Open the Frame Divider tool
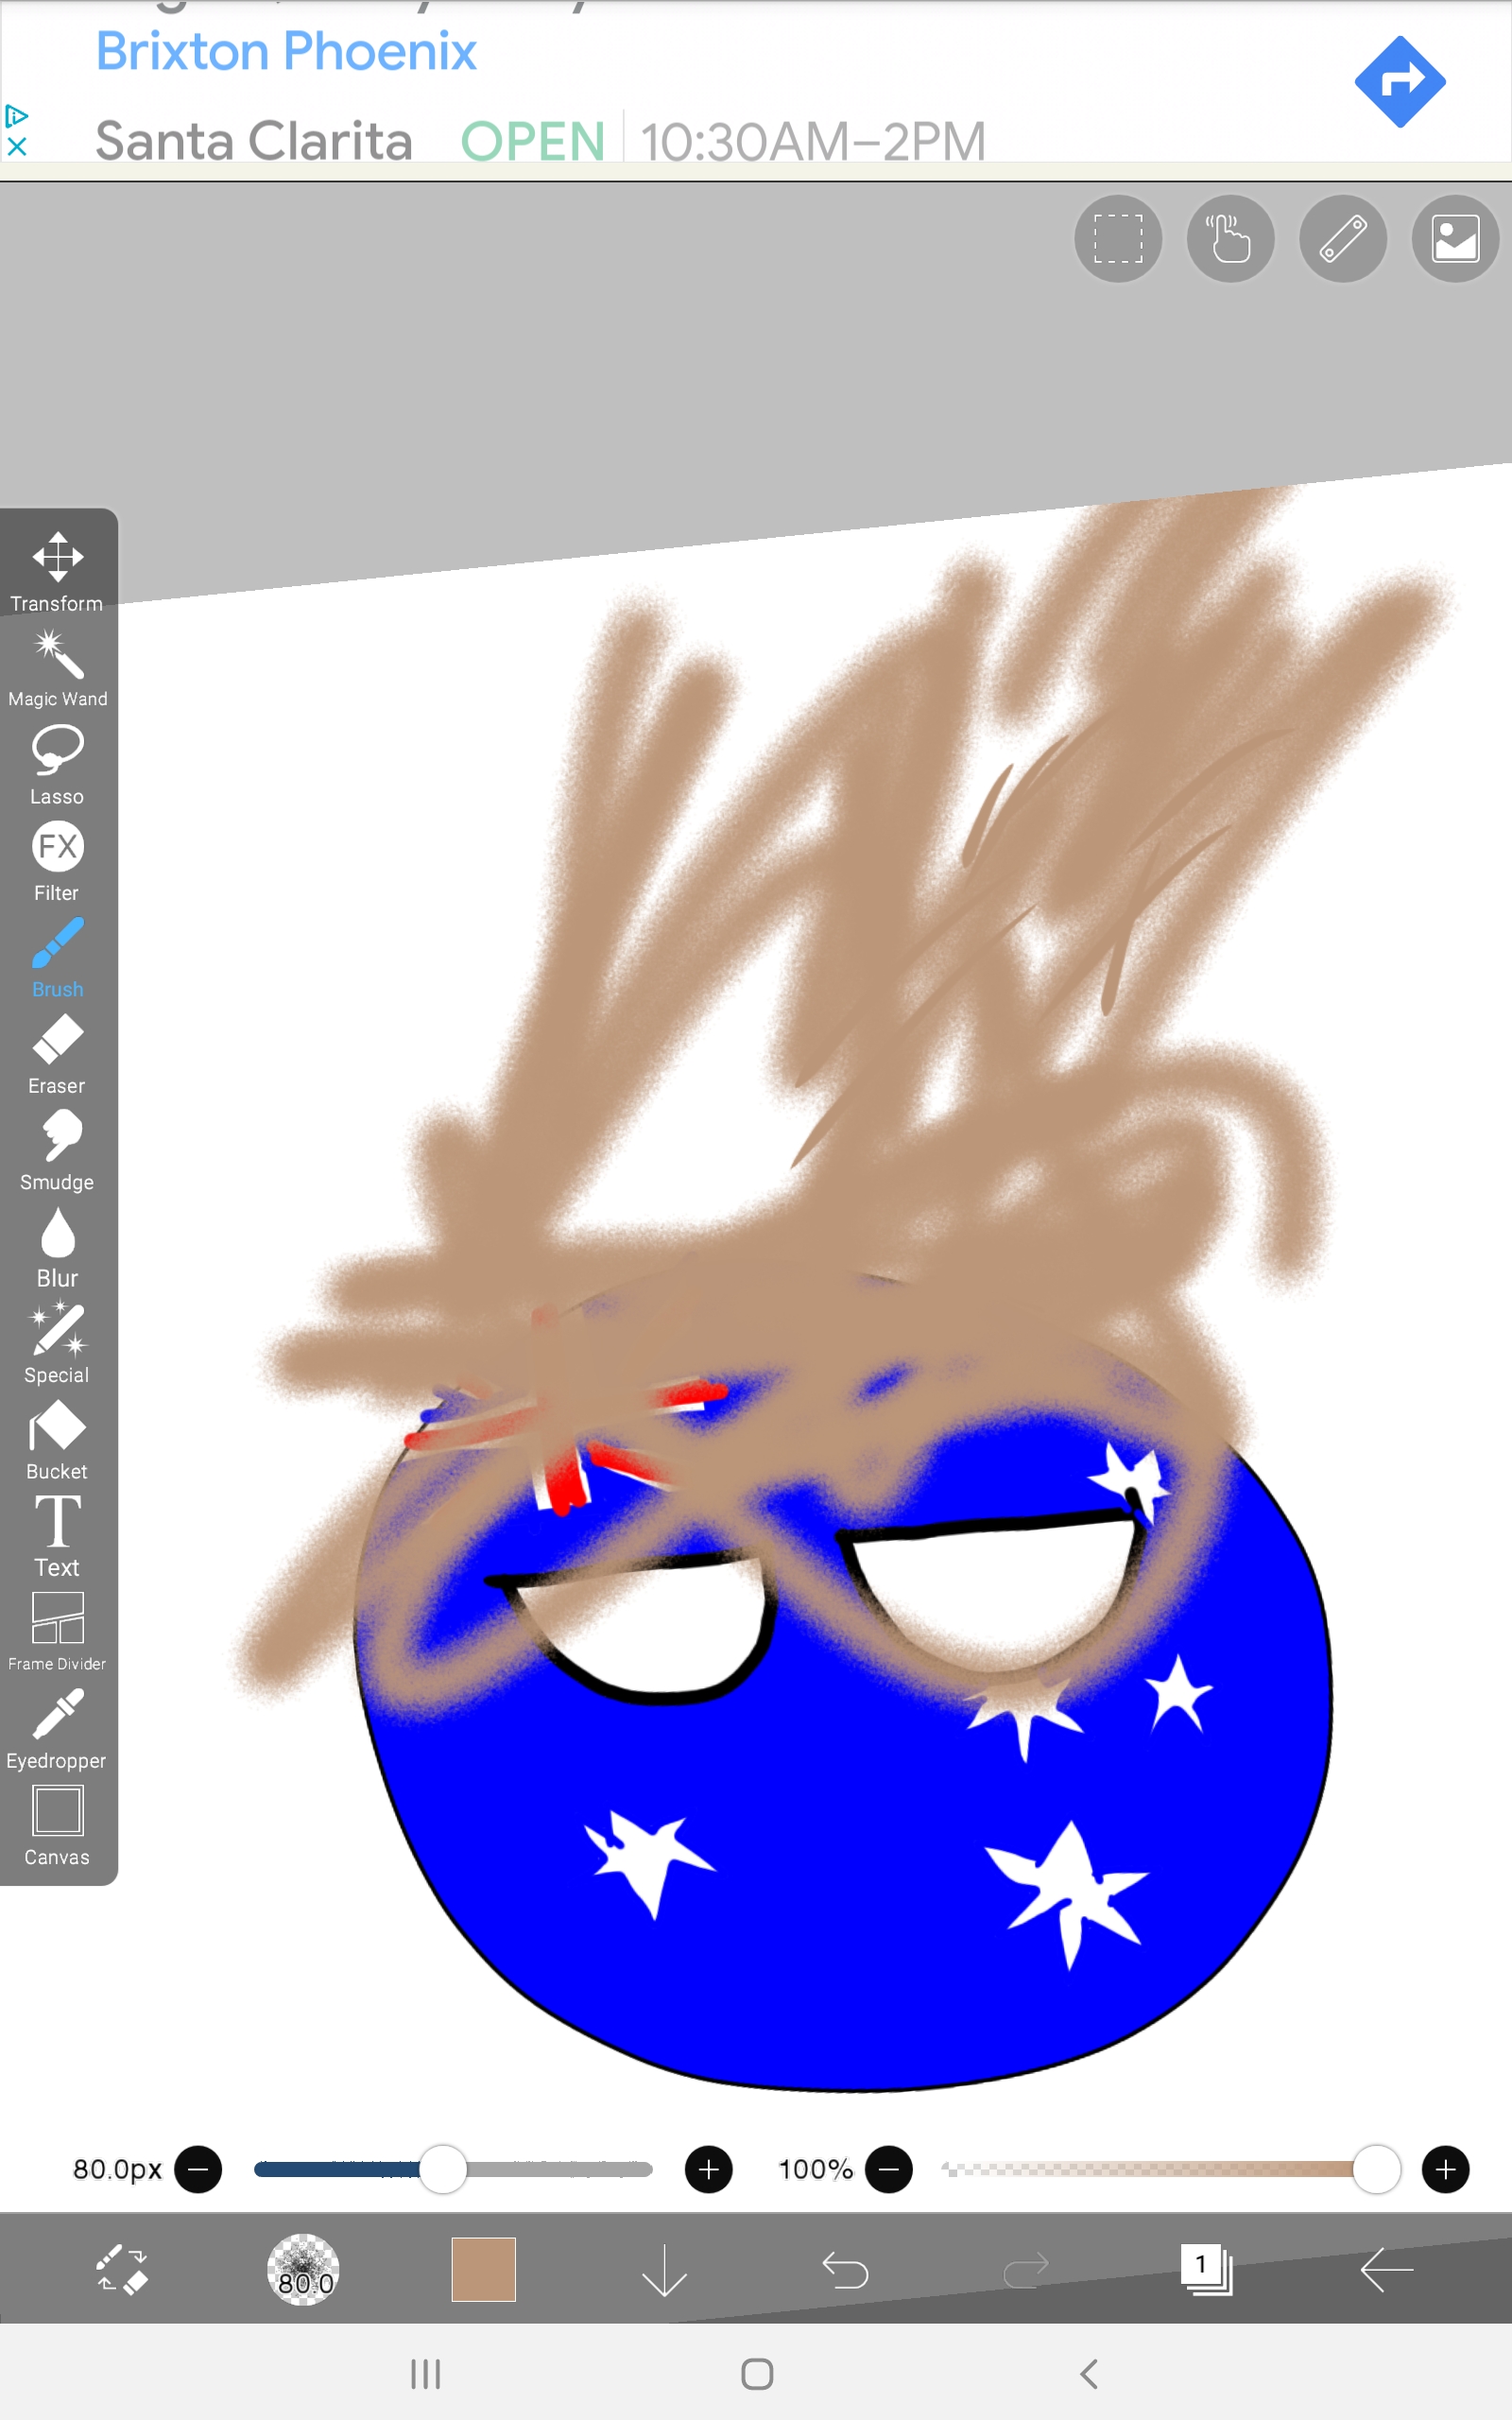Image resolution: width=1512 pixels, height=2420 pixels. point(57,1633)
